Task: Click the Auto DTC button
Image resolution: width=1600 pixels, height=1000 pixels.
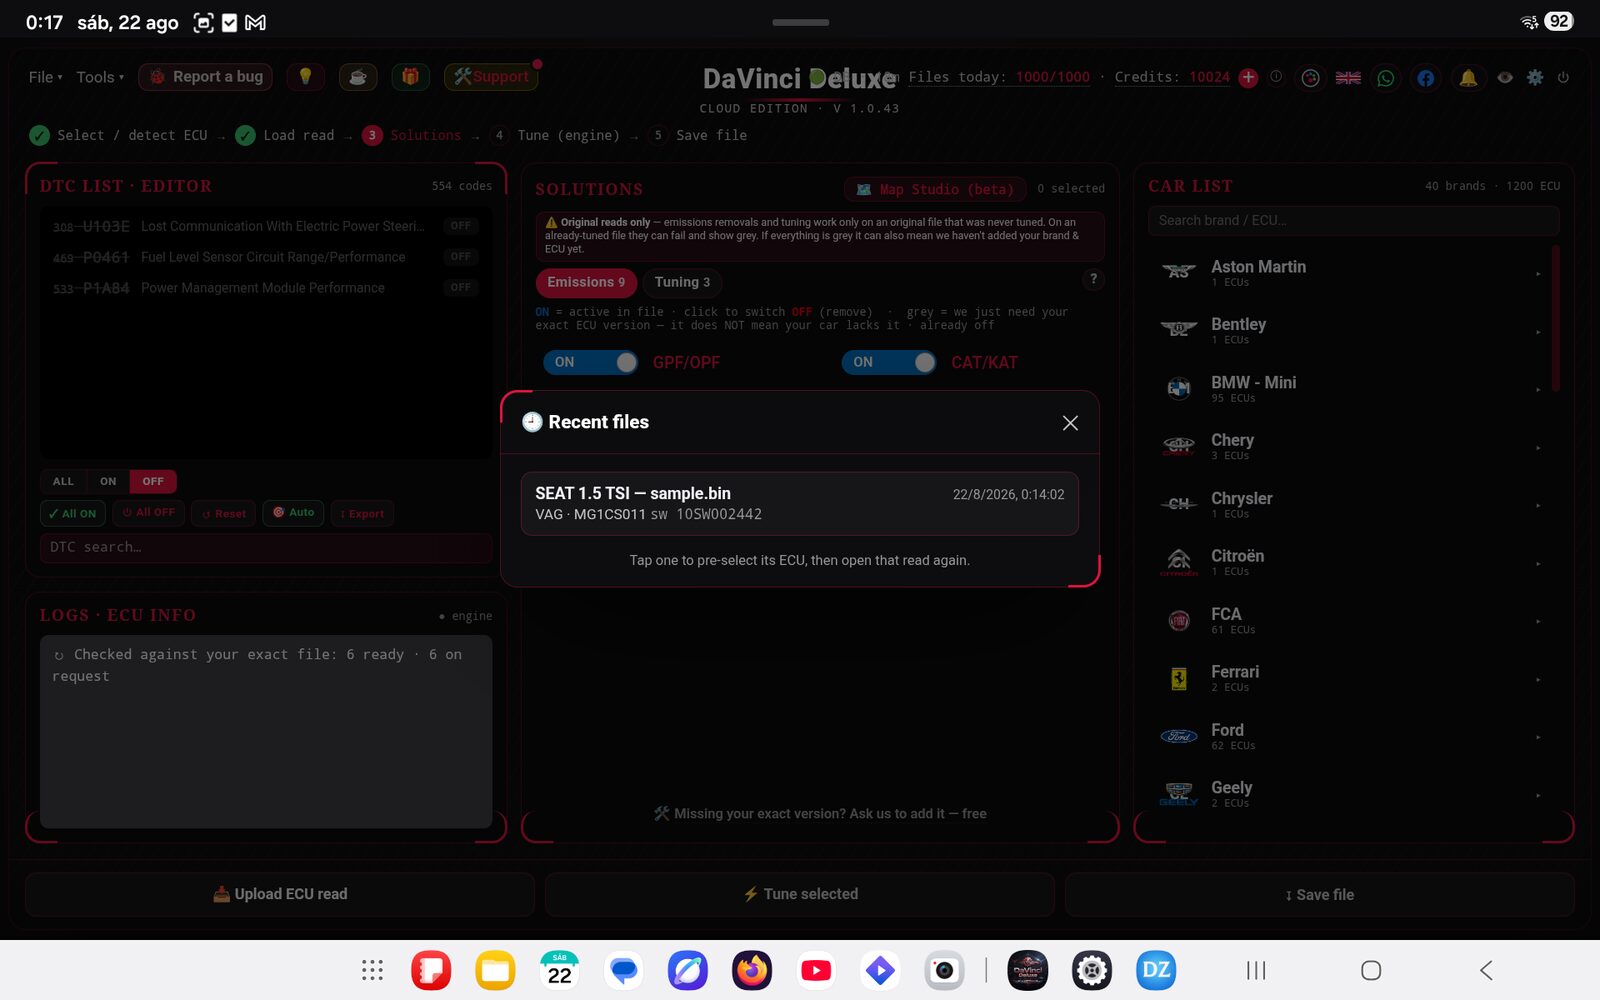Action: tap(294, 513)
